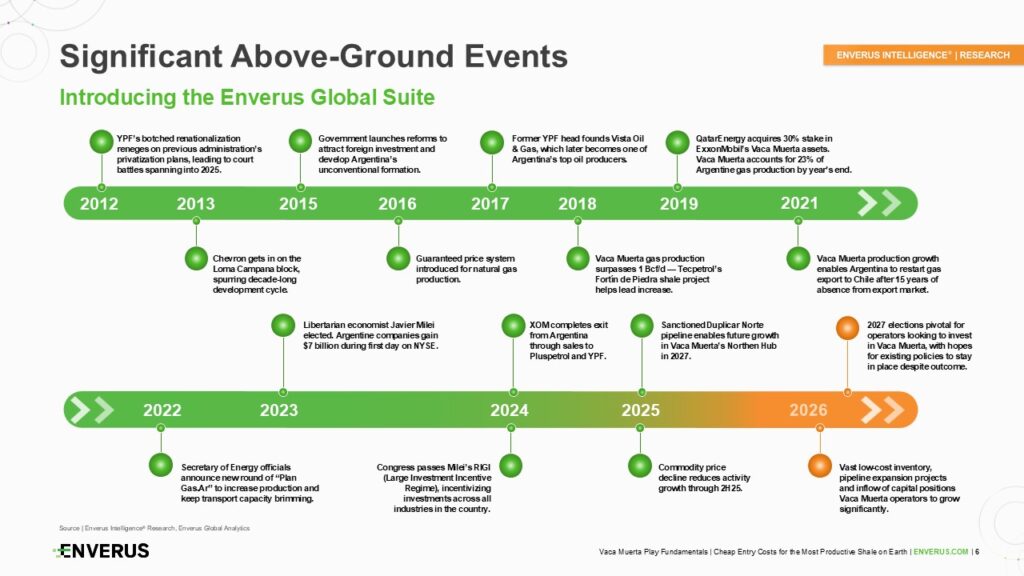Click the green marker for XOM completes exit
The width and height of the screenshot is (1024, 576).
coord(513,325)
